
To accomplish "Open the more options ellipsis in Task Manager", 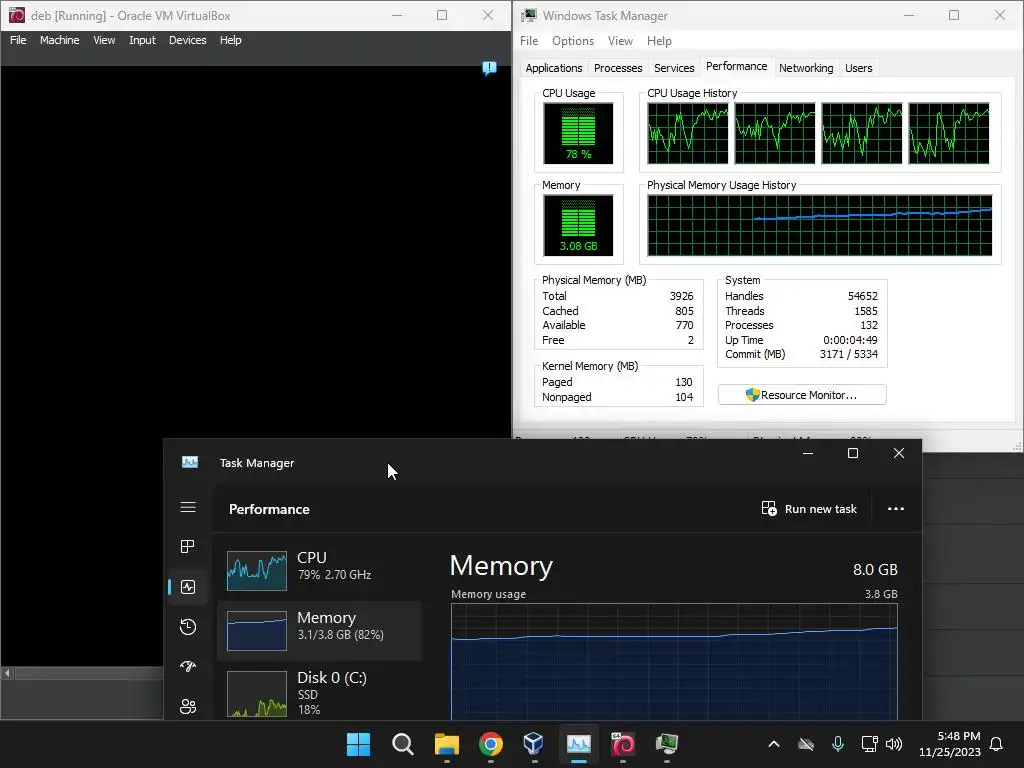I will (x=896, y=509).
